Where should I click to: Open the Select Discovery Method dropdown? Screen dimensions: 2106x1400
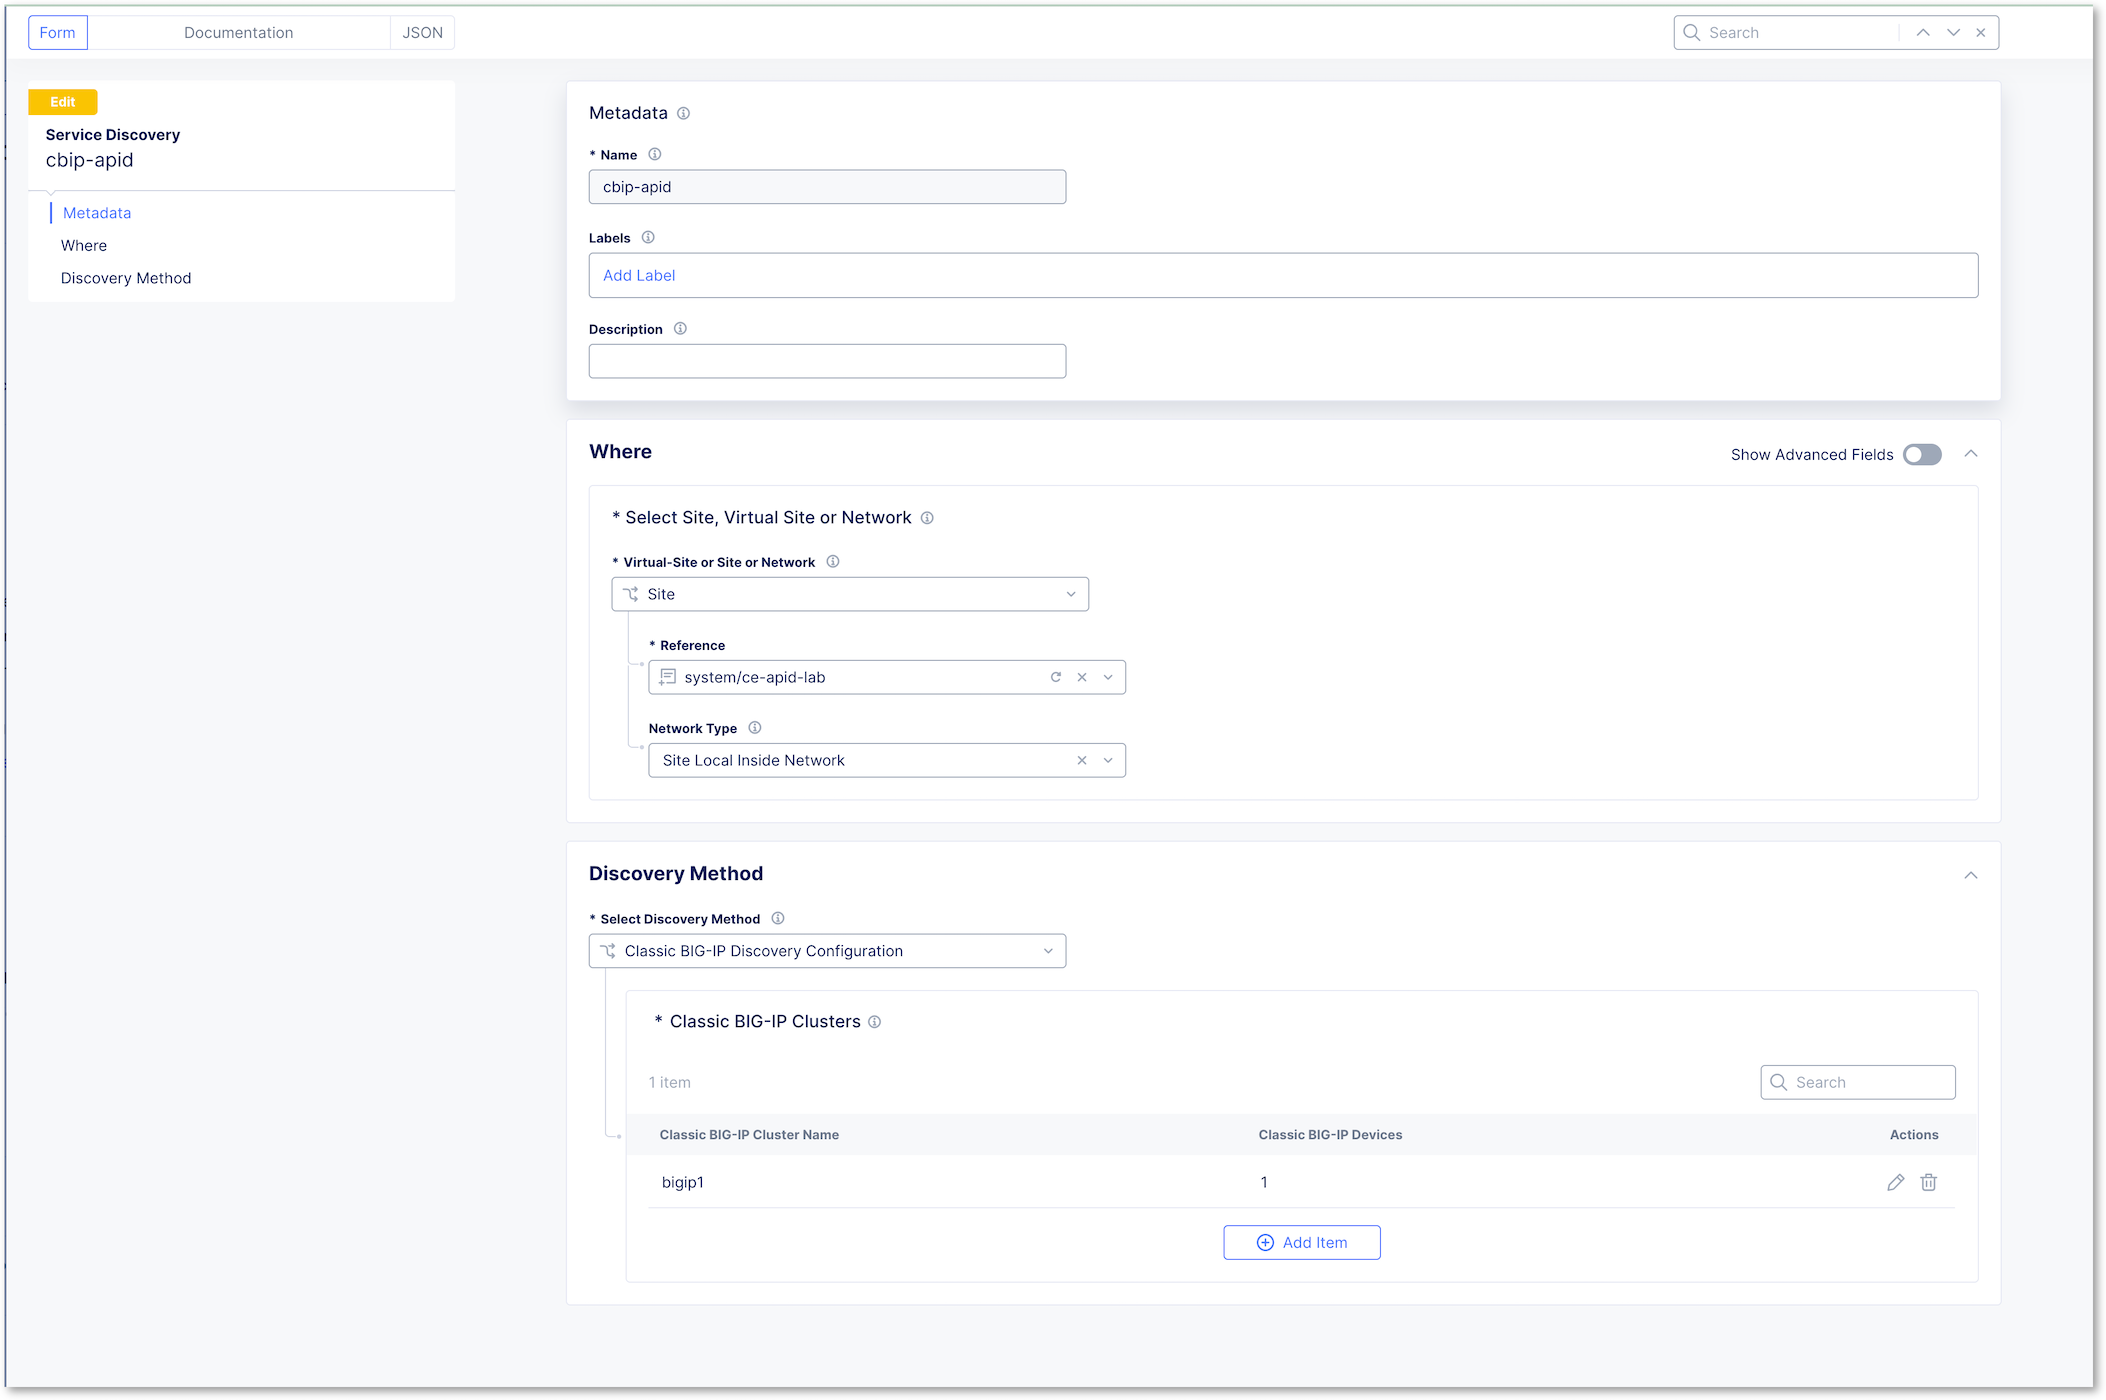point(827,951)
